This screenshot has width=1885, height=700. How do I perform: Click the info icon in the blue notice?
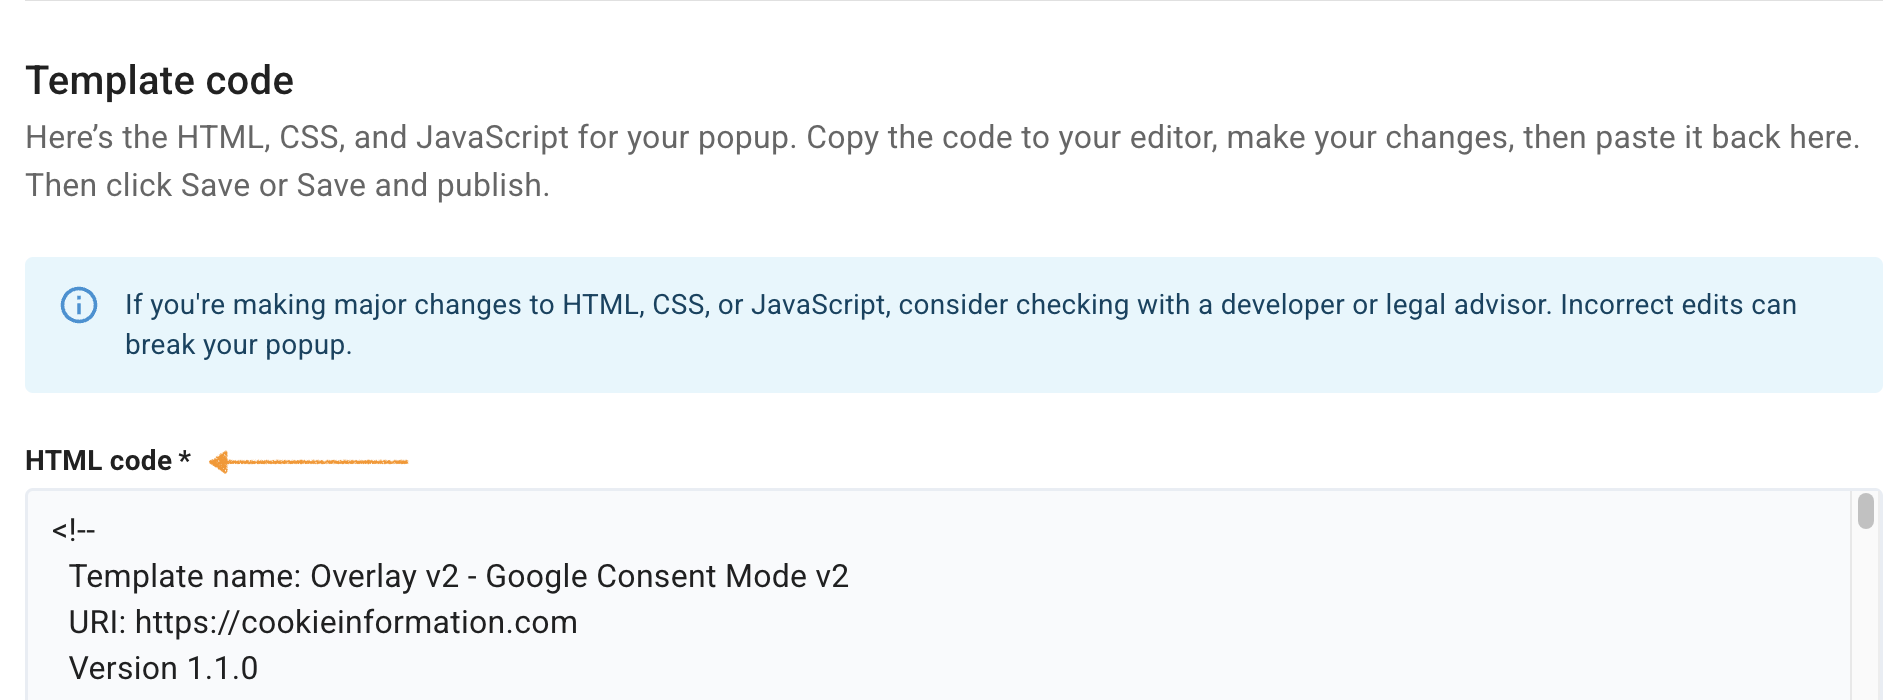pos(79,305)
